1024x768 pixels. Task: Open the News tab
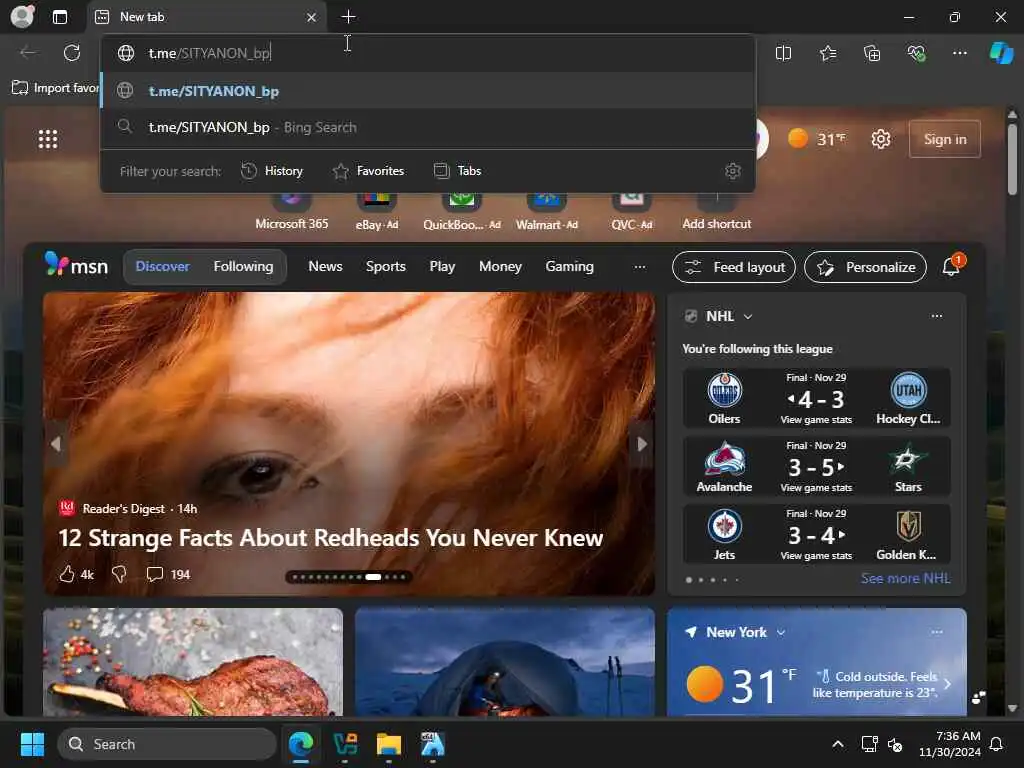pyautogui.click(x=325, y=266)
